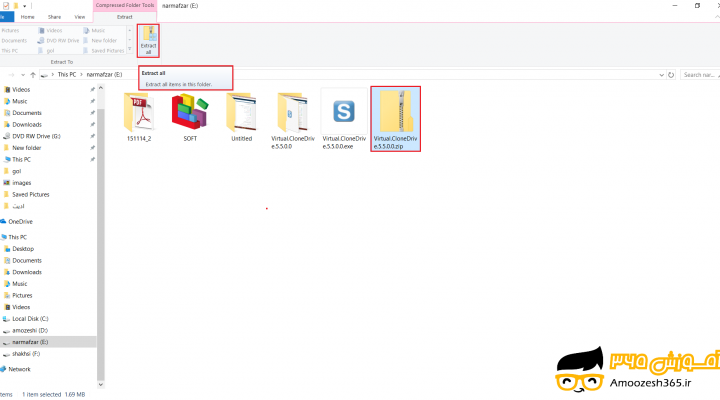Click navigation pane scrollbar down arrow

(x=101, y=385)
